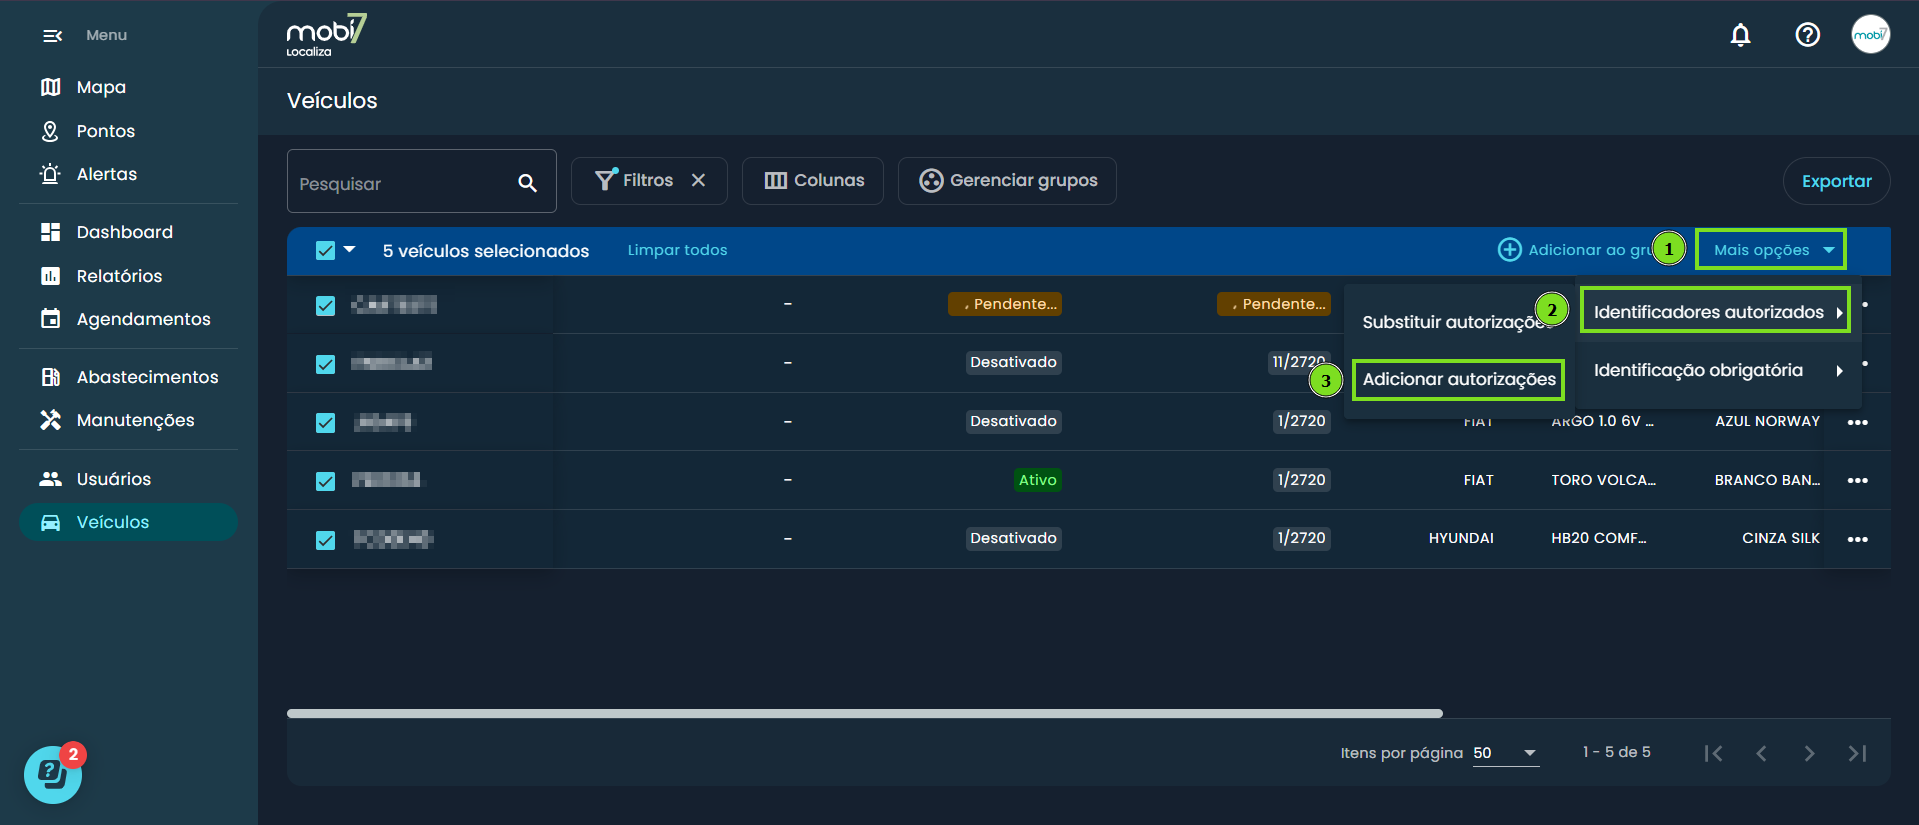Click the horizontal table scrollbar
This screenshot has height=825, width=1919.
click(864, 713)
